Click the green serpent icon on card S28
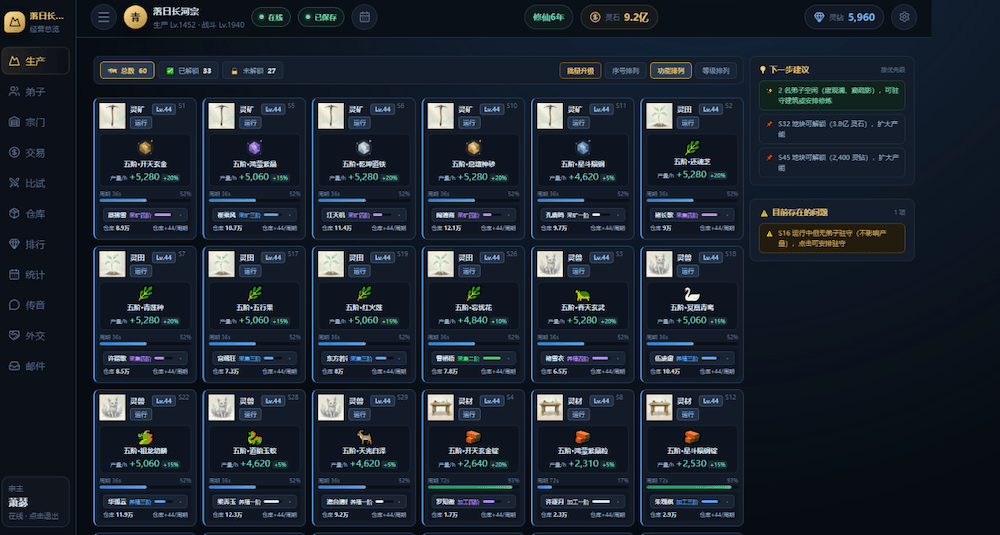The width and height of the screenshot is (1000, 535). (x=254, y=437)
